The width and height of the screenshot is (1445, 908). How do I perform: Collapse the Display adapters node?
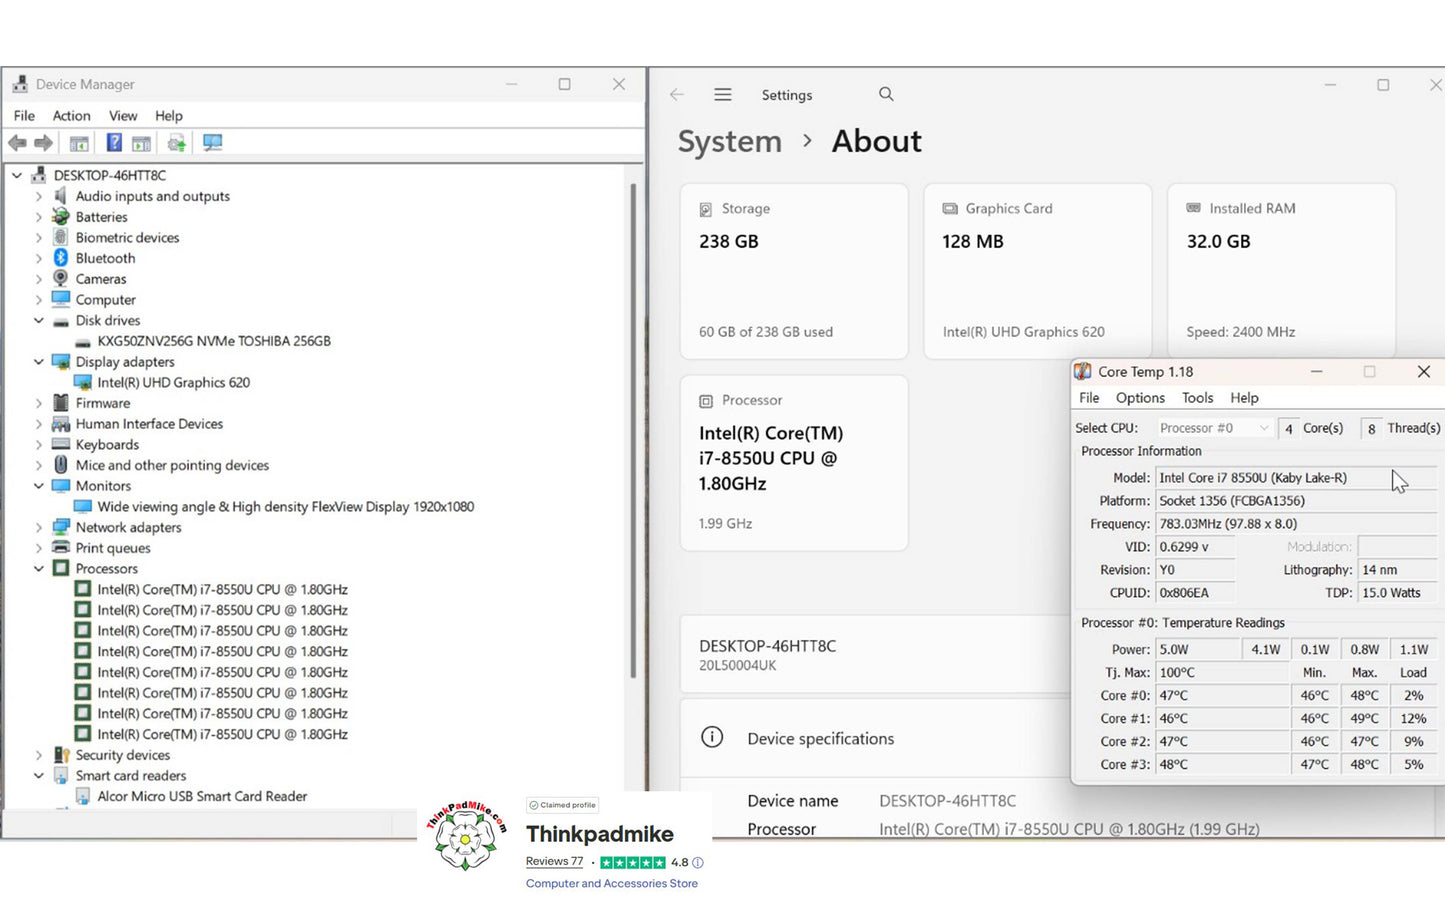pyautogui.click(x=39, y=362)
